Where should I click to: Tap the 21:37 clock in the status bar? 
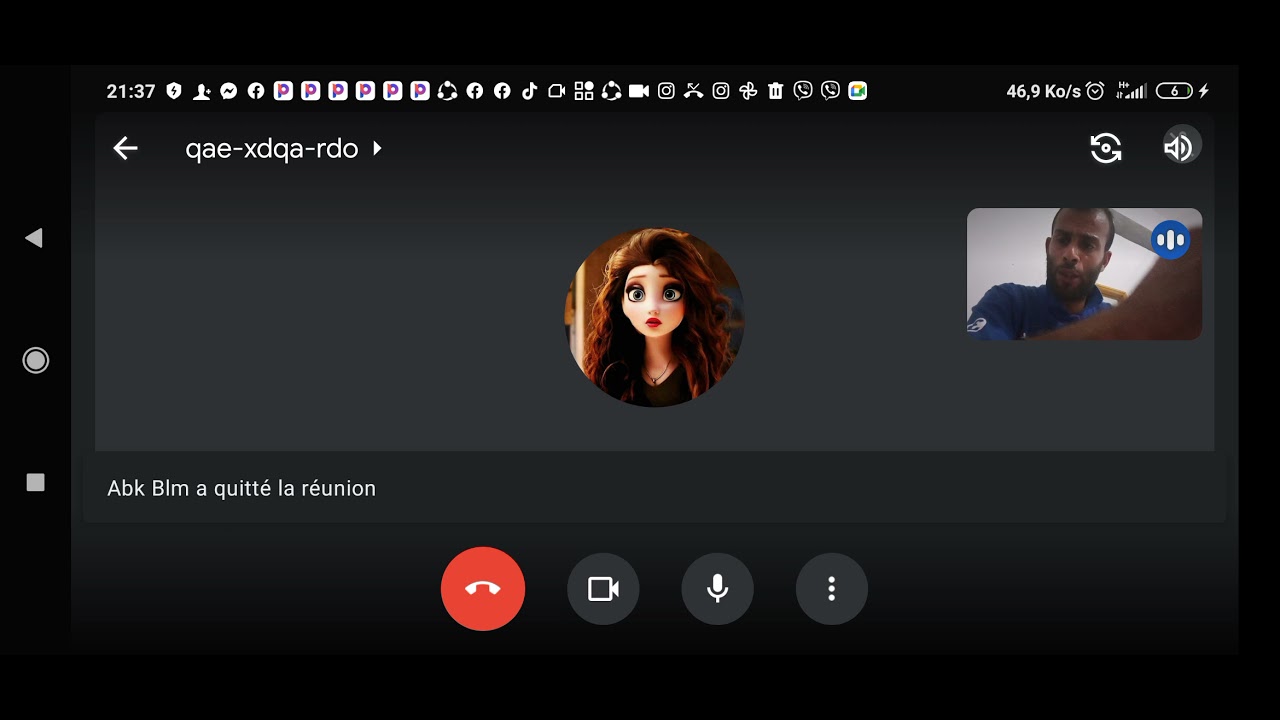131,91
